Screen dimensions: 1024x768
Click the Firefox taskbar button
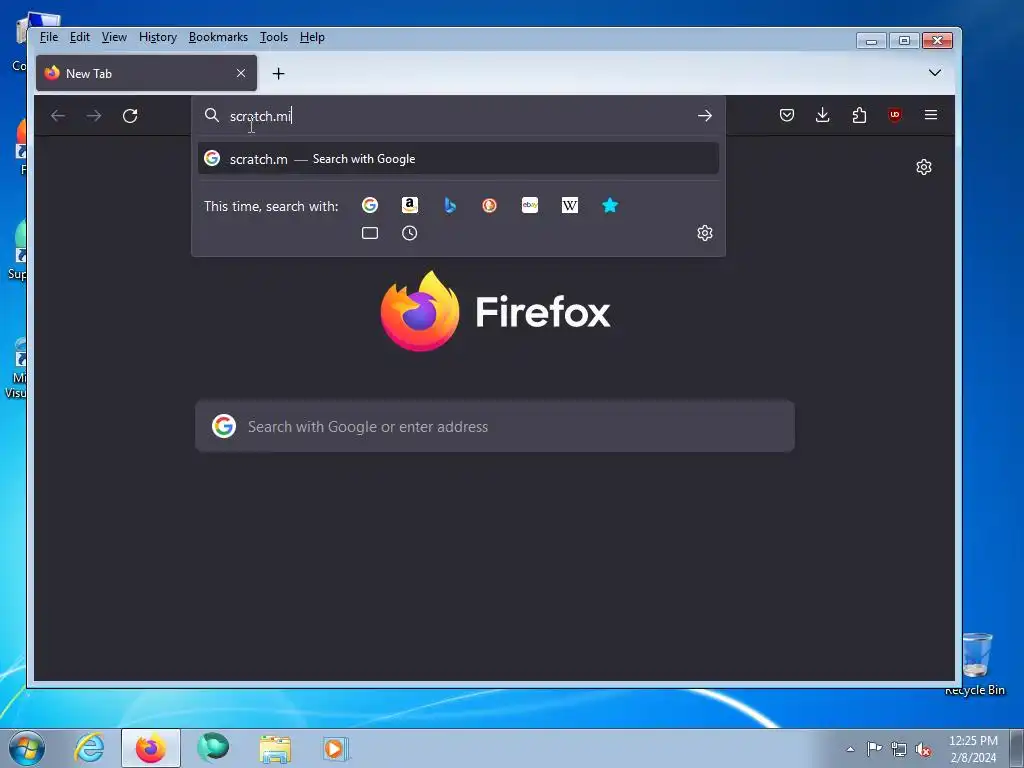coord(151,748)
